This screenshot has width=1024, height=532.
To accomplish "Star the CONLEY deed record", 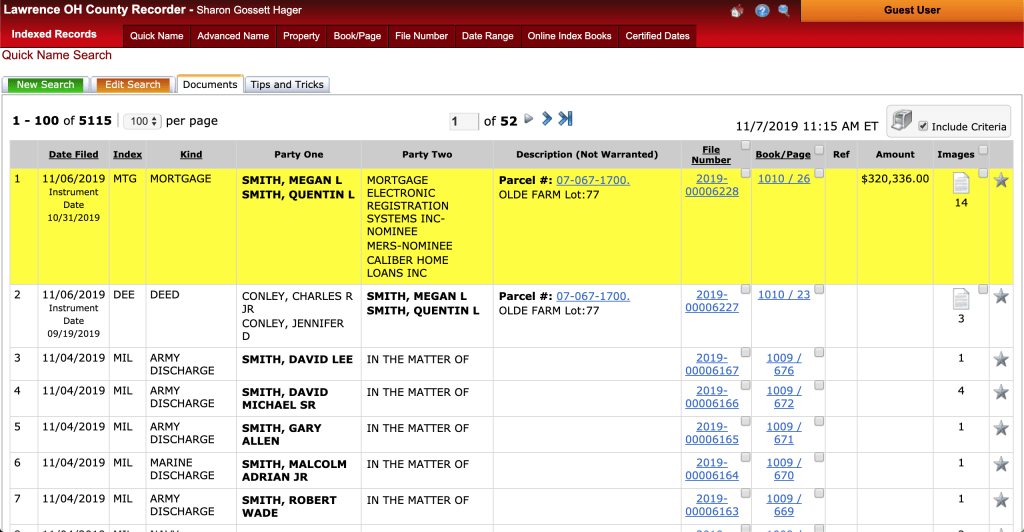I will (x=1000, y=296).
